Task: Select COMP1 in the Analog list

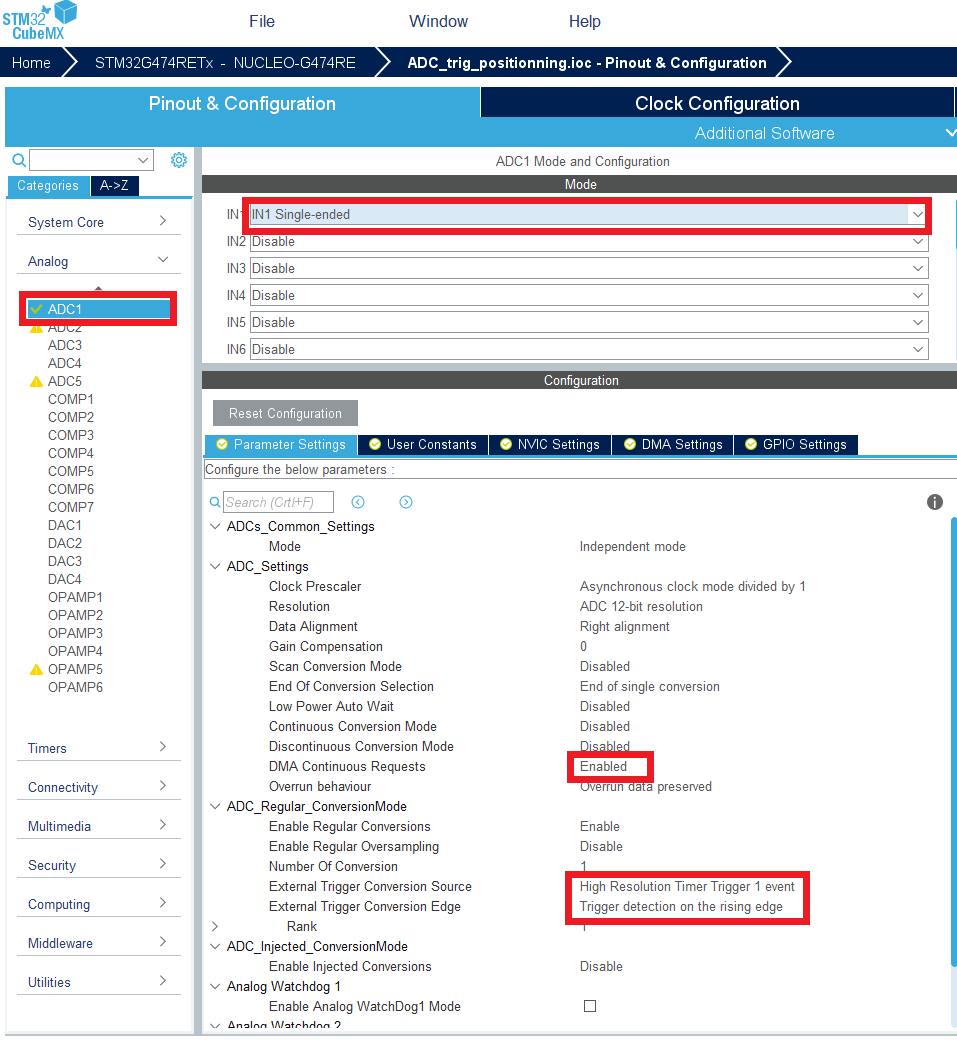Action: [70, 399]
